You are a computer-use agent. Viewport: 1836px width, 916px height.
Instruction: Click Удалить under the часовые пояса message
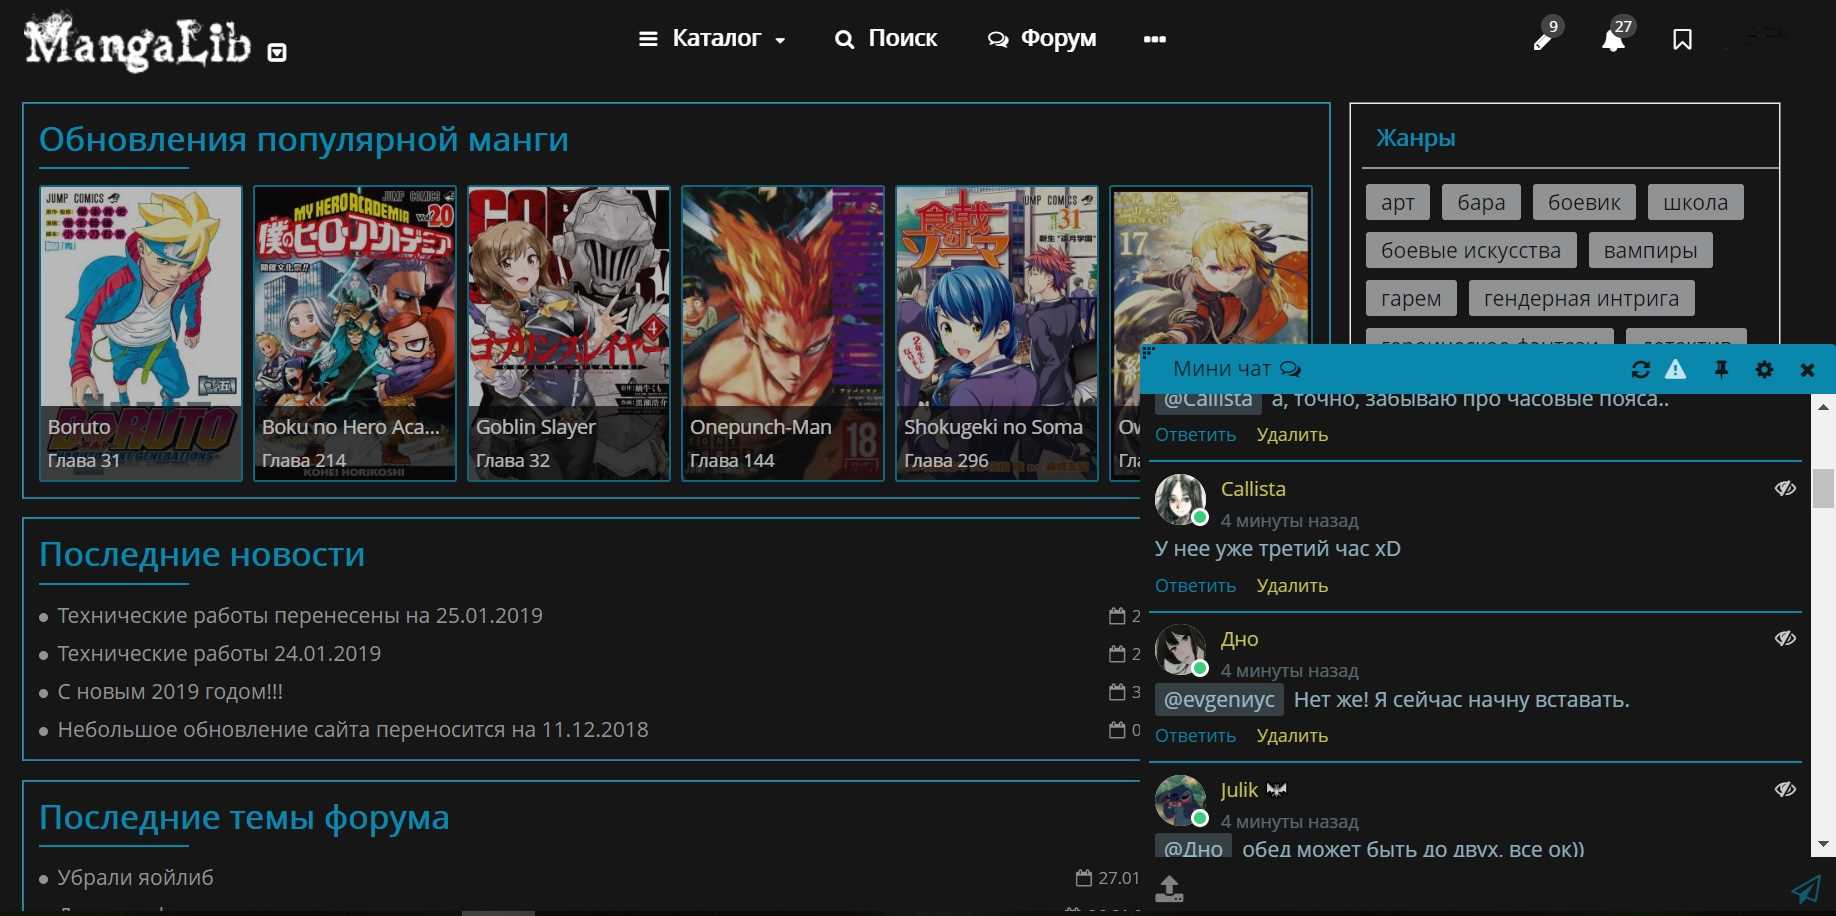pos(1292,434)
